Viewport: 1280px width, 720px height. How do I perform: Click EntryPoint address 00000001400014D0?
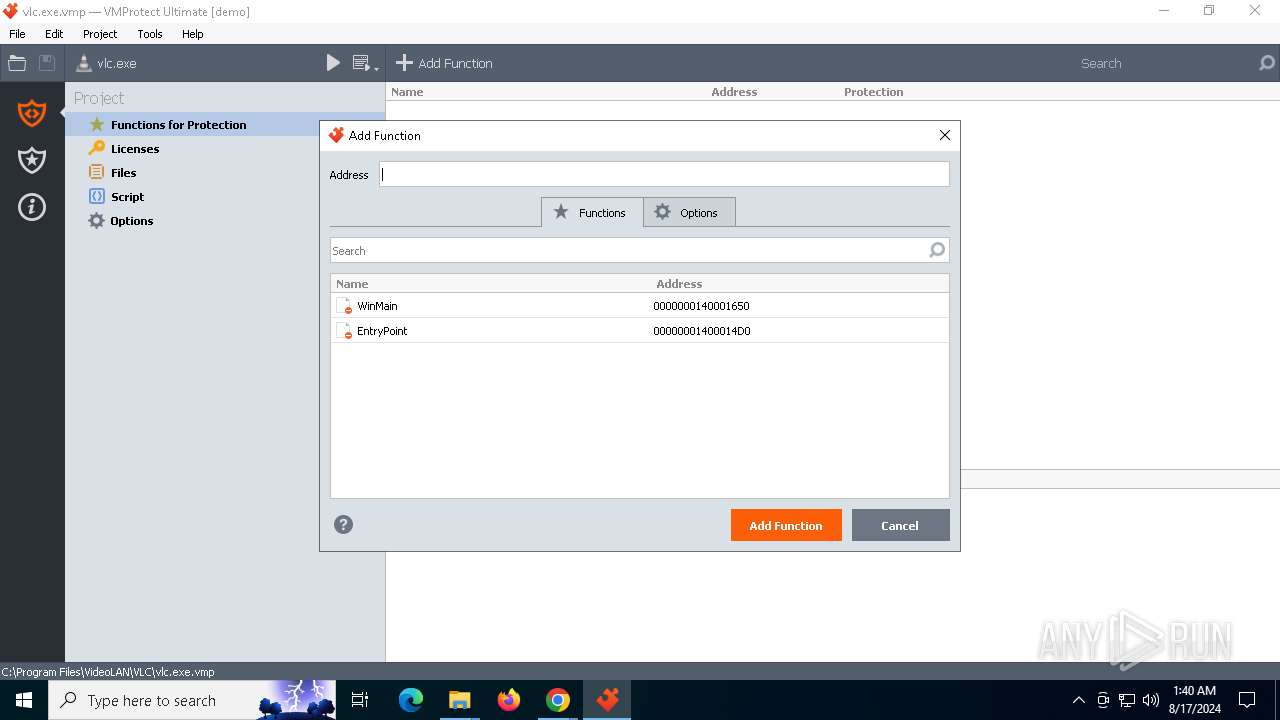click(702, 331)
